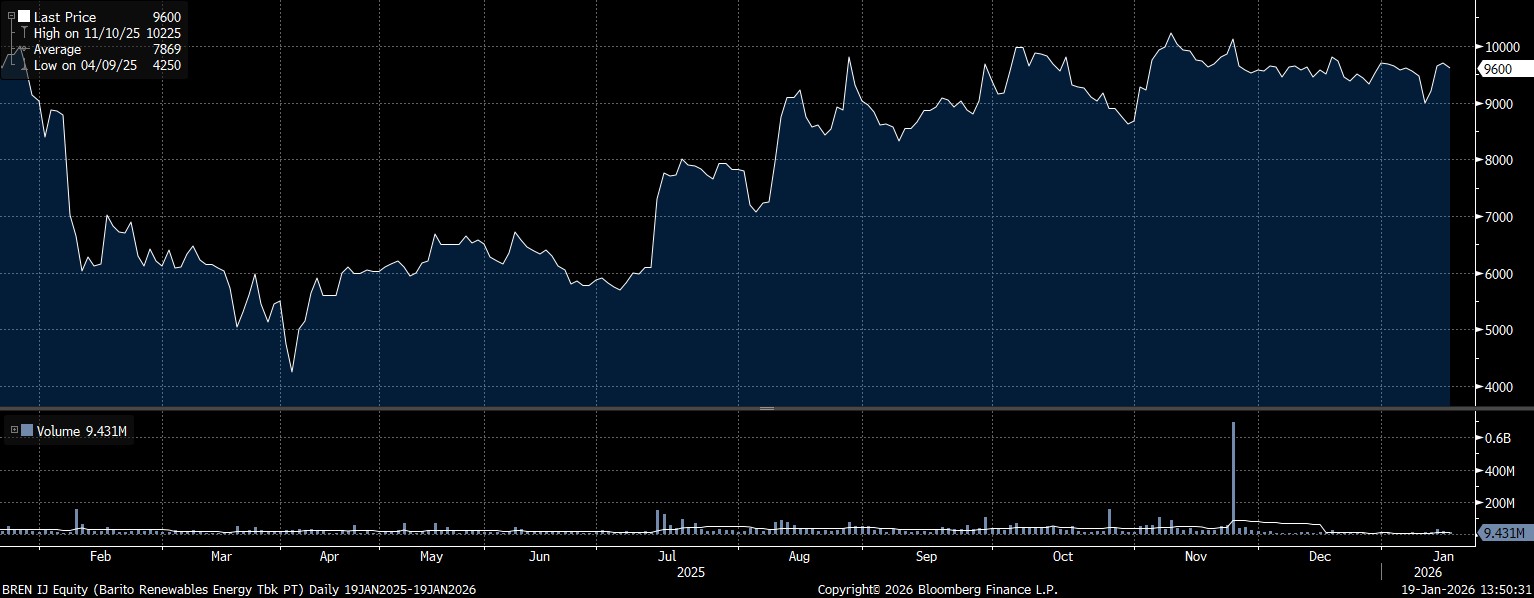Select the High marker icon in legend
Screen dimensions: 1534x598
[x=24, y=33]
